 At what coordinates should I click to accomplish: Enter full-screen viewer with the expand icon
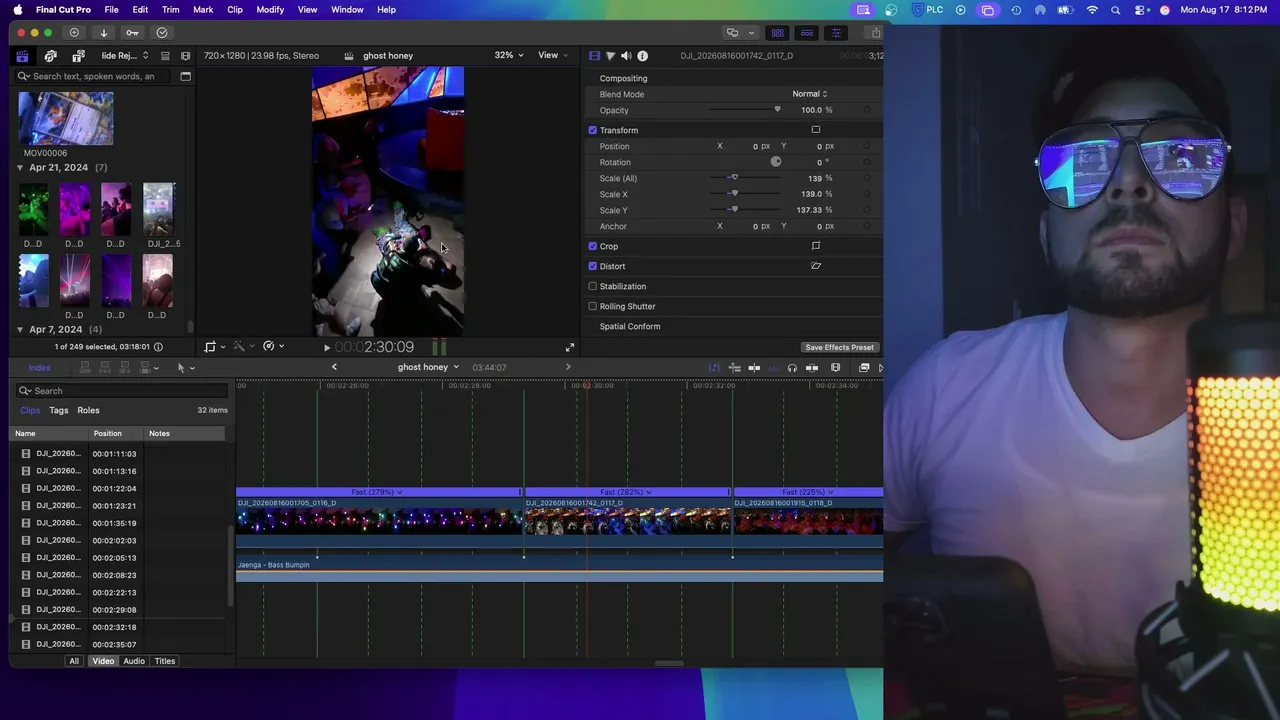click(x=570, y=347)
